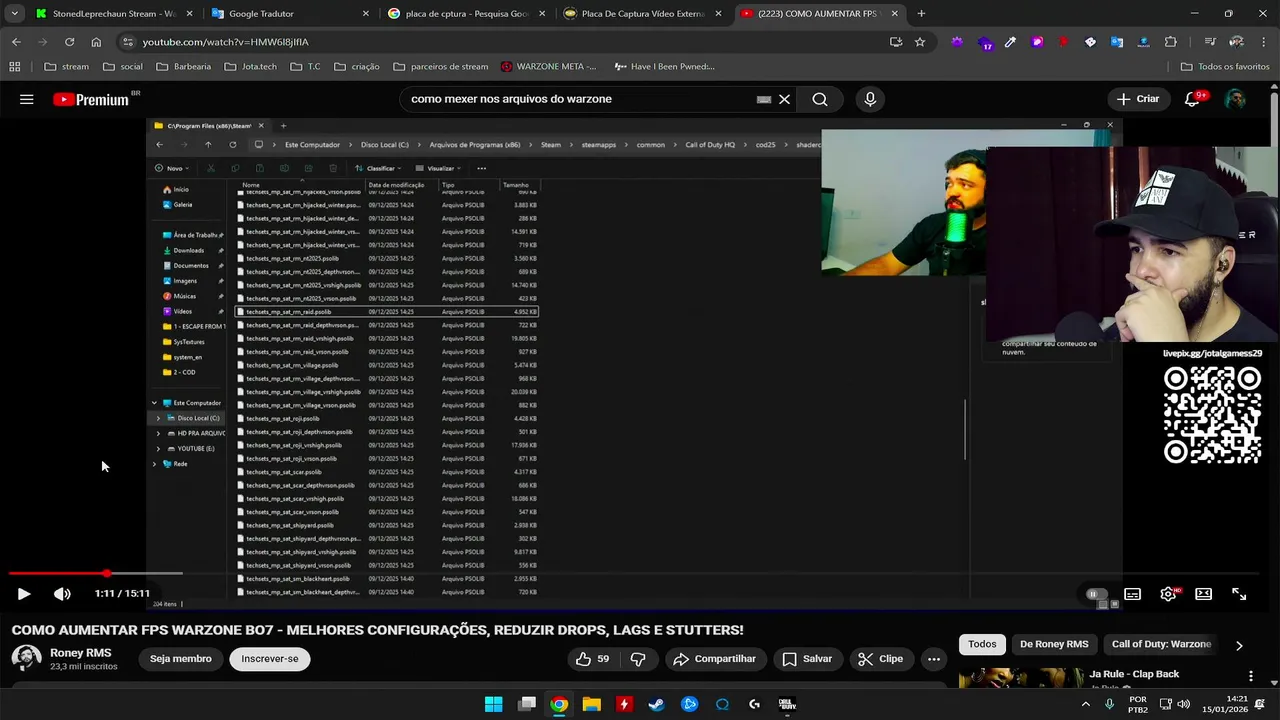Switch to Placa De Captura Vídeo Externa tab
This screenshot has height=720, width=1280.
(642, 14)
